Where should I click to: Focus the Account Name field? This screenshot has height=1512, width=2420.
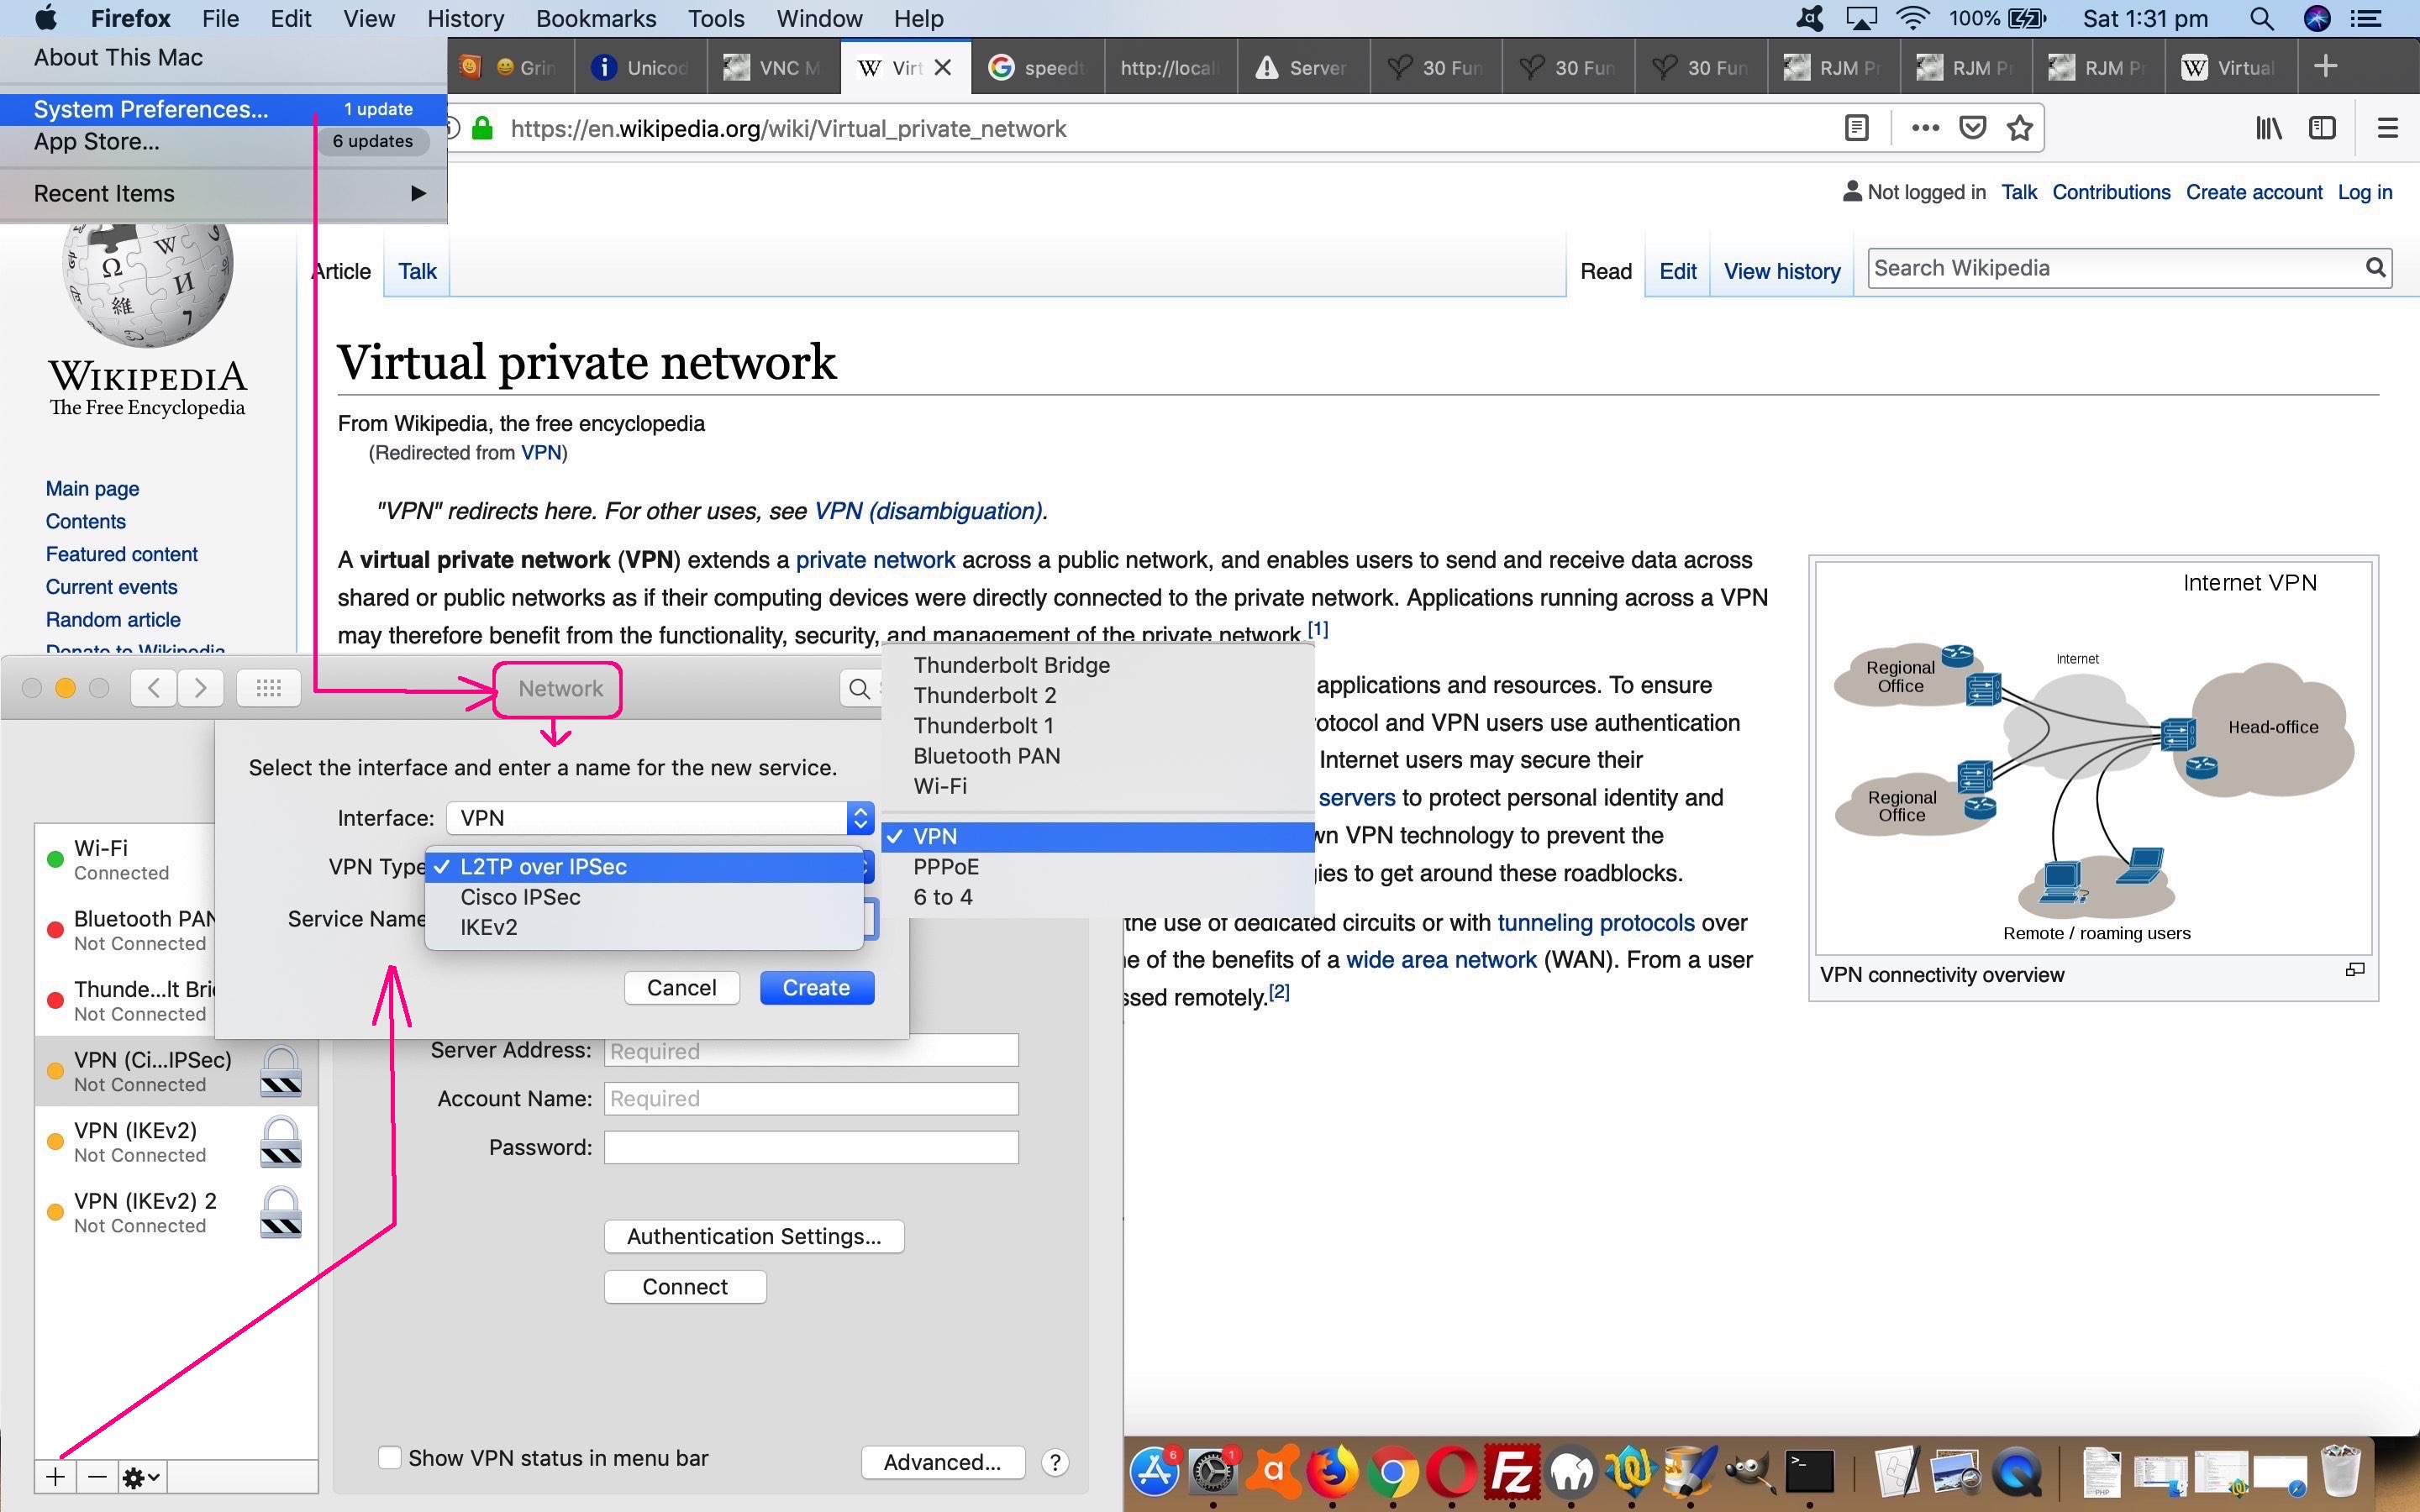(x=811, y=1098)
